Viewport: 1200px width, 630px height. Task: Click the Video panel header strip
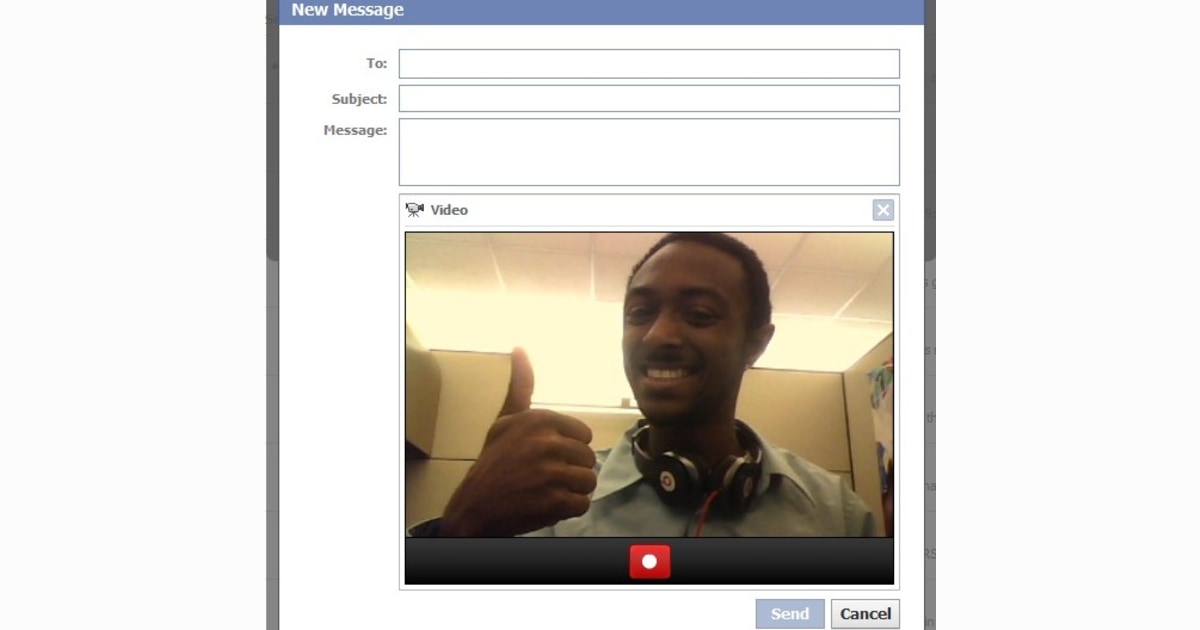[650, 210]
